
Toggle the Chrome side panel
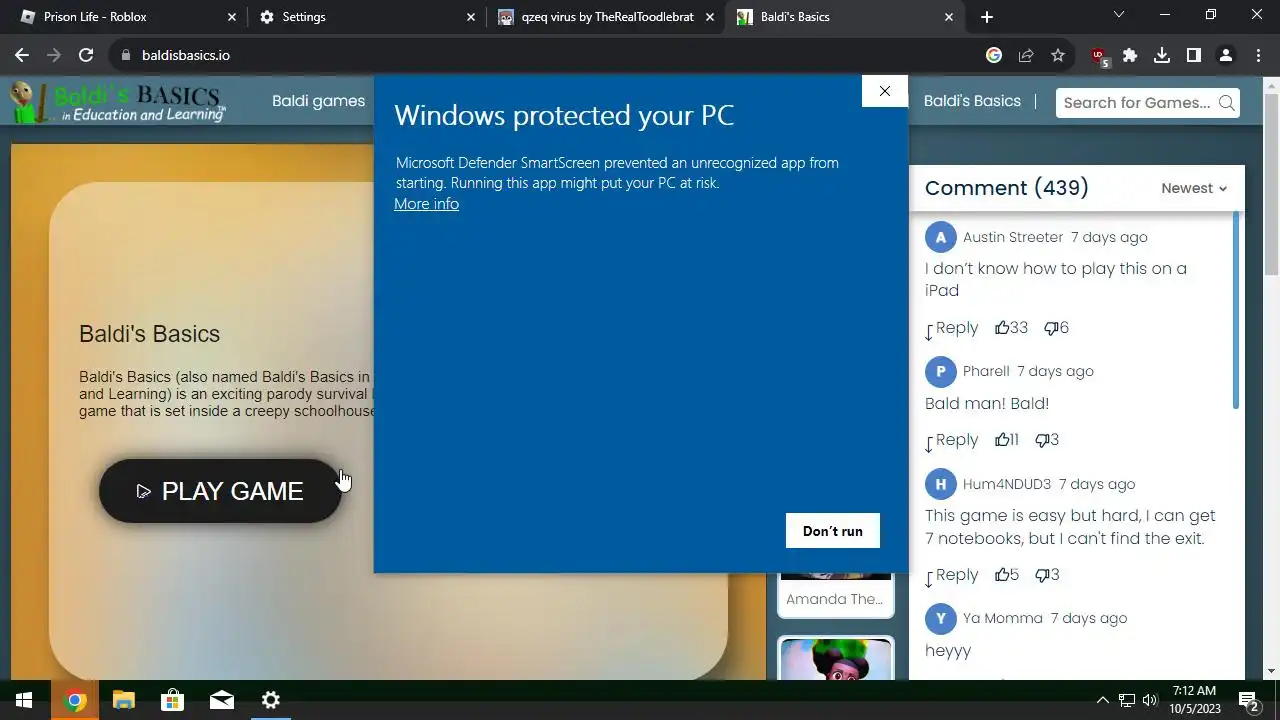(x=1194, y=55)
